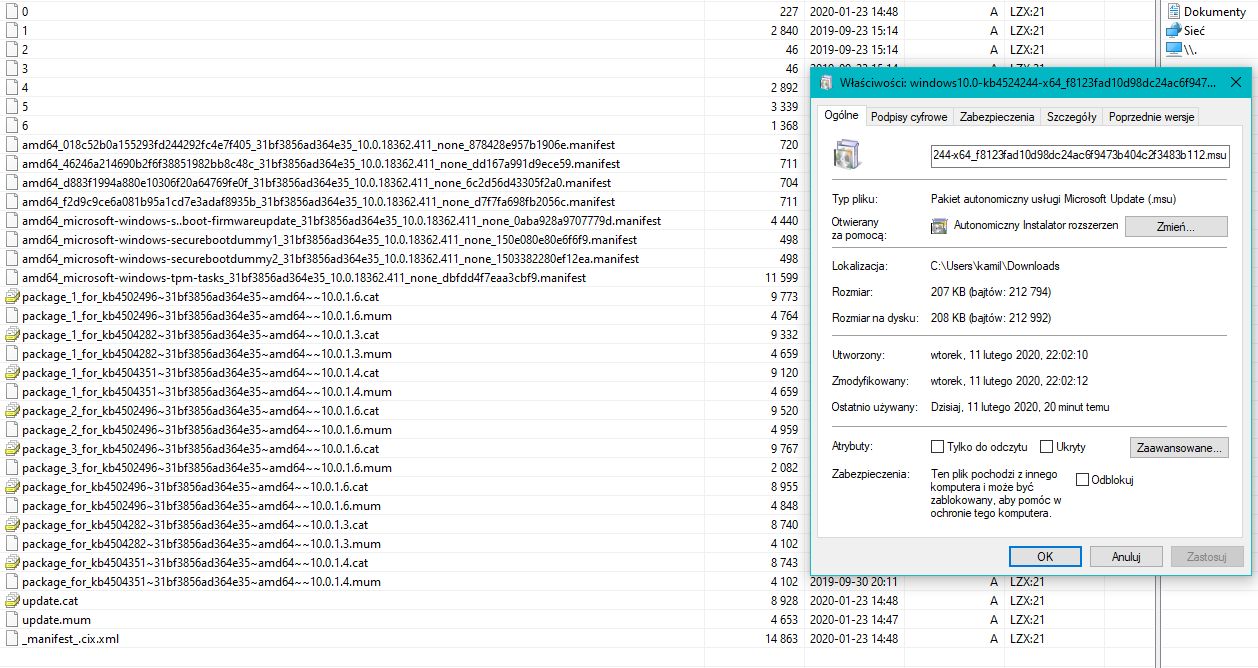Click the catalog icon of package_for_kb4504282 1.3.cat
1258x668 pixels.
[12, 524]
